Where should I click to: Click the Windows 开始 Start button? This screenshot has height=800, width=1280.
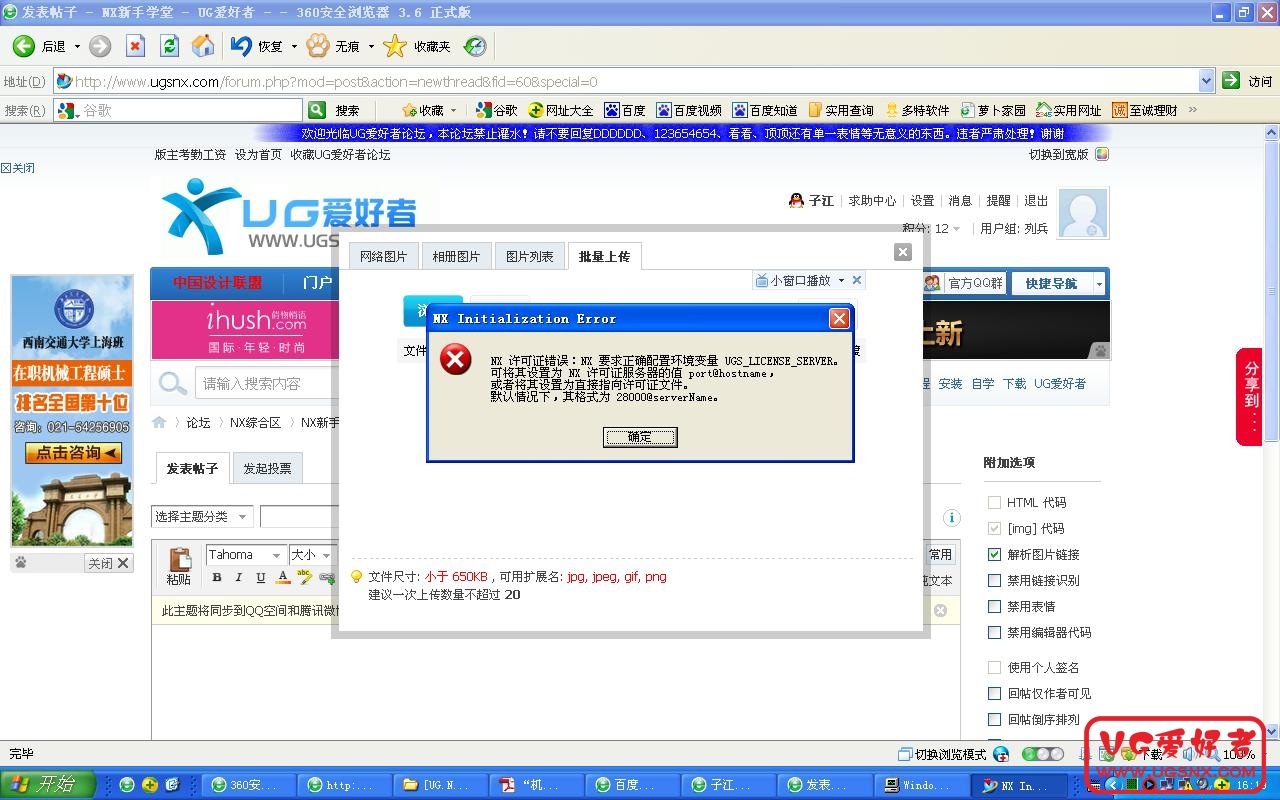click(x=47, y=785)
